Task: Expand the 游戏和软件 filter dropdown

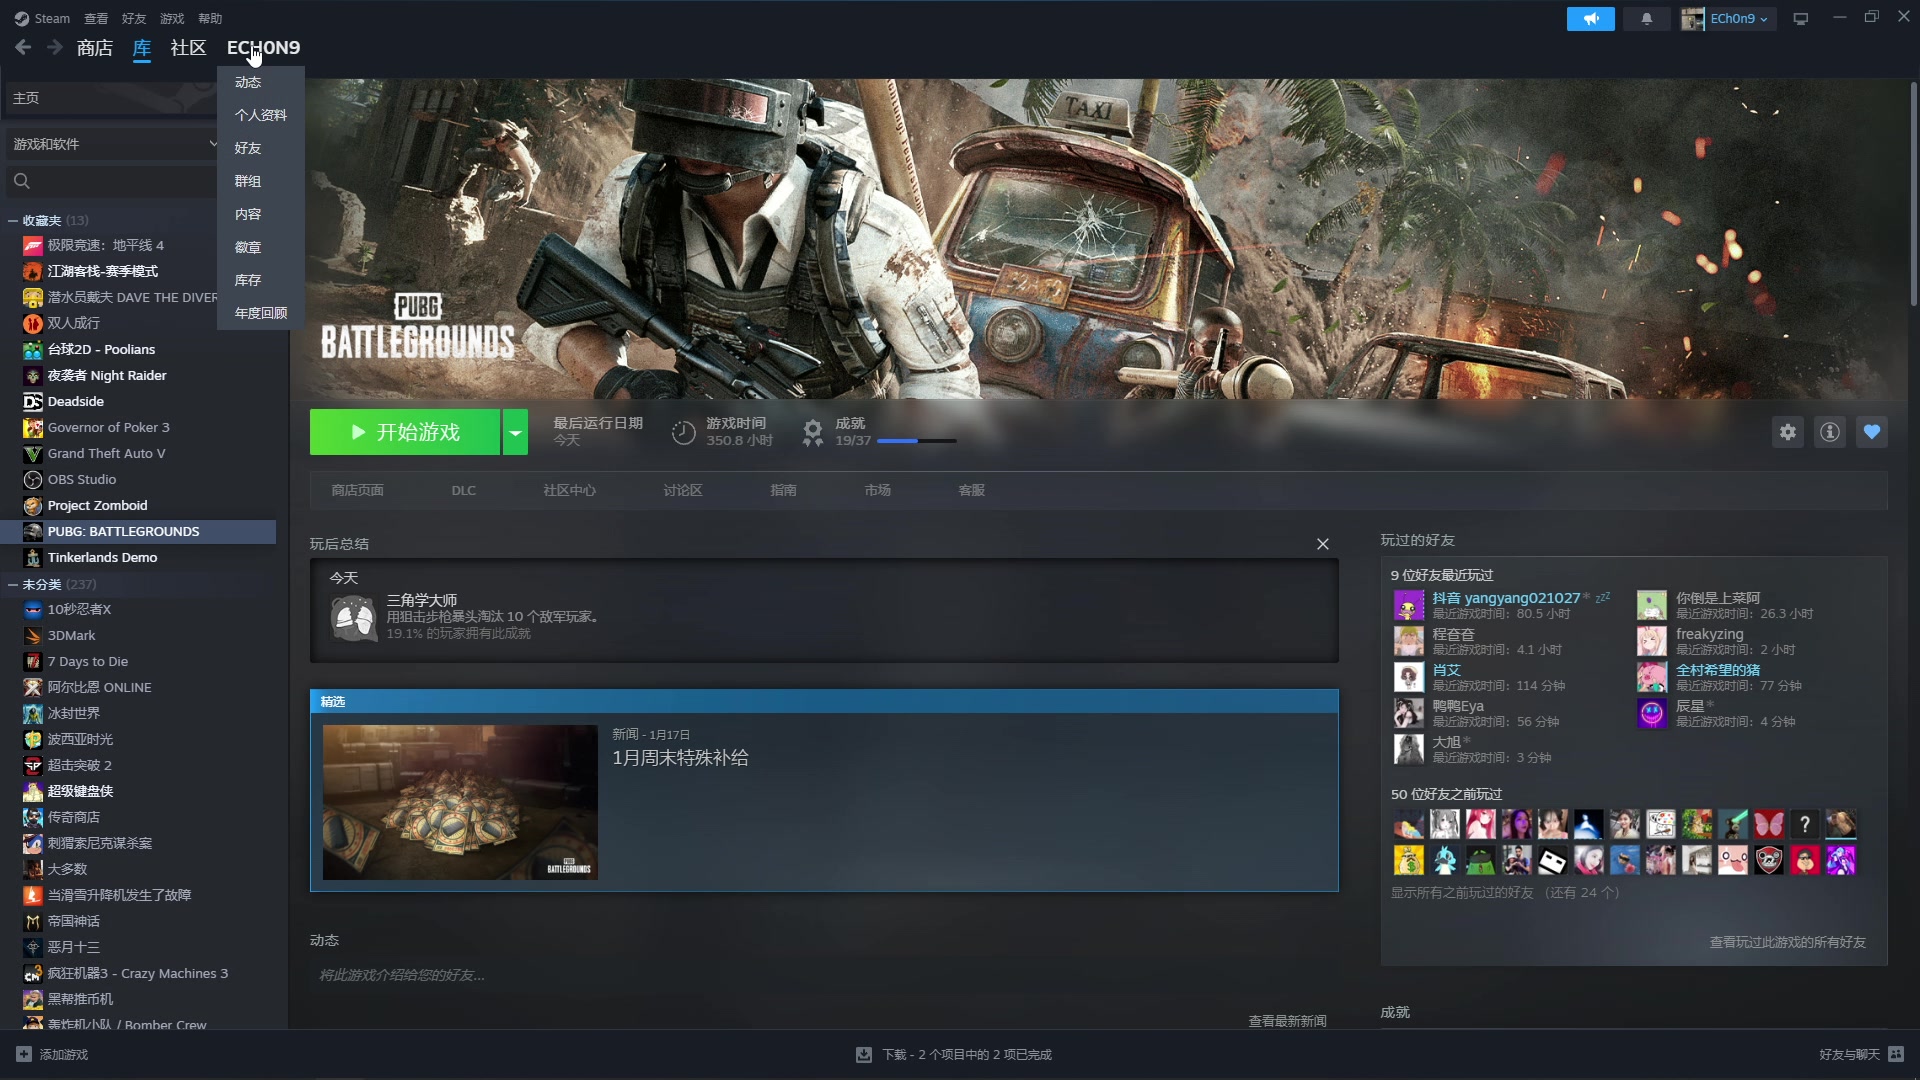Action: point(212,144)
